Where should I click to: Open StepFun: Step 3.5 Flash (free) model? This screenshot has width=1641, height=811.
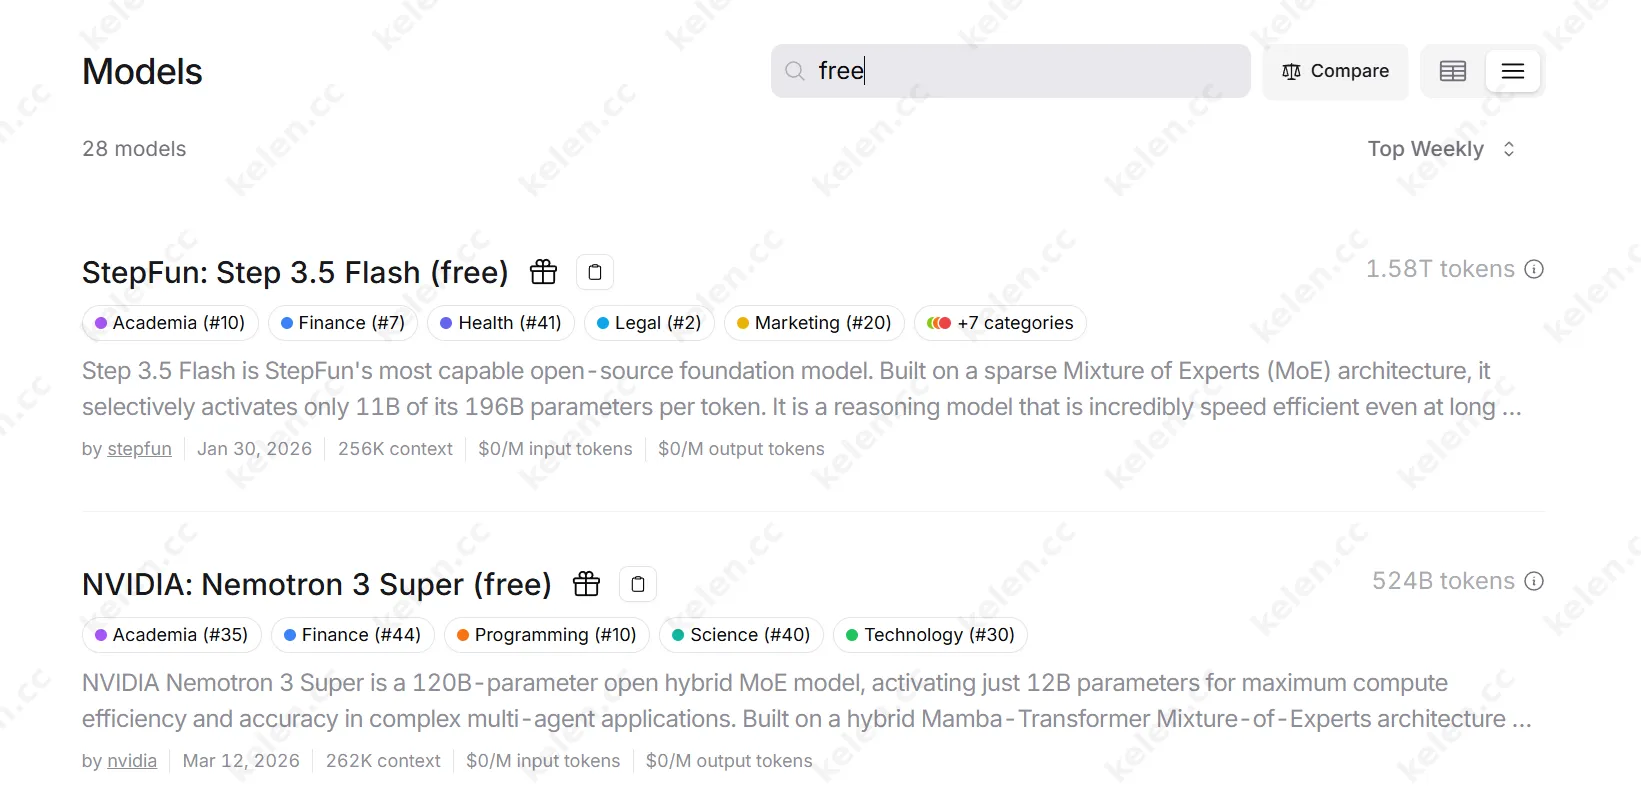(295, 272)
